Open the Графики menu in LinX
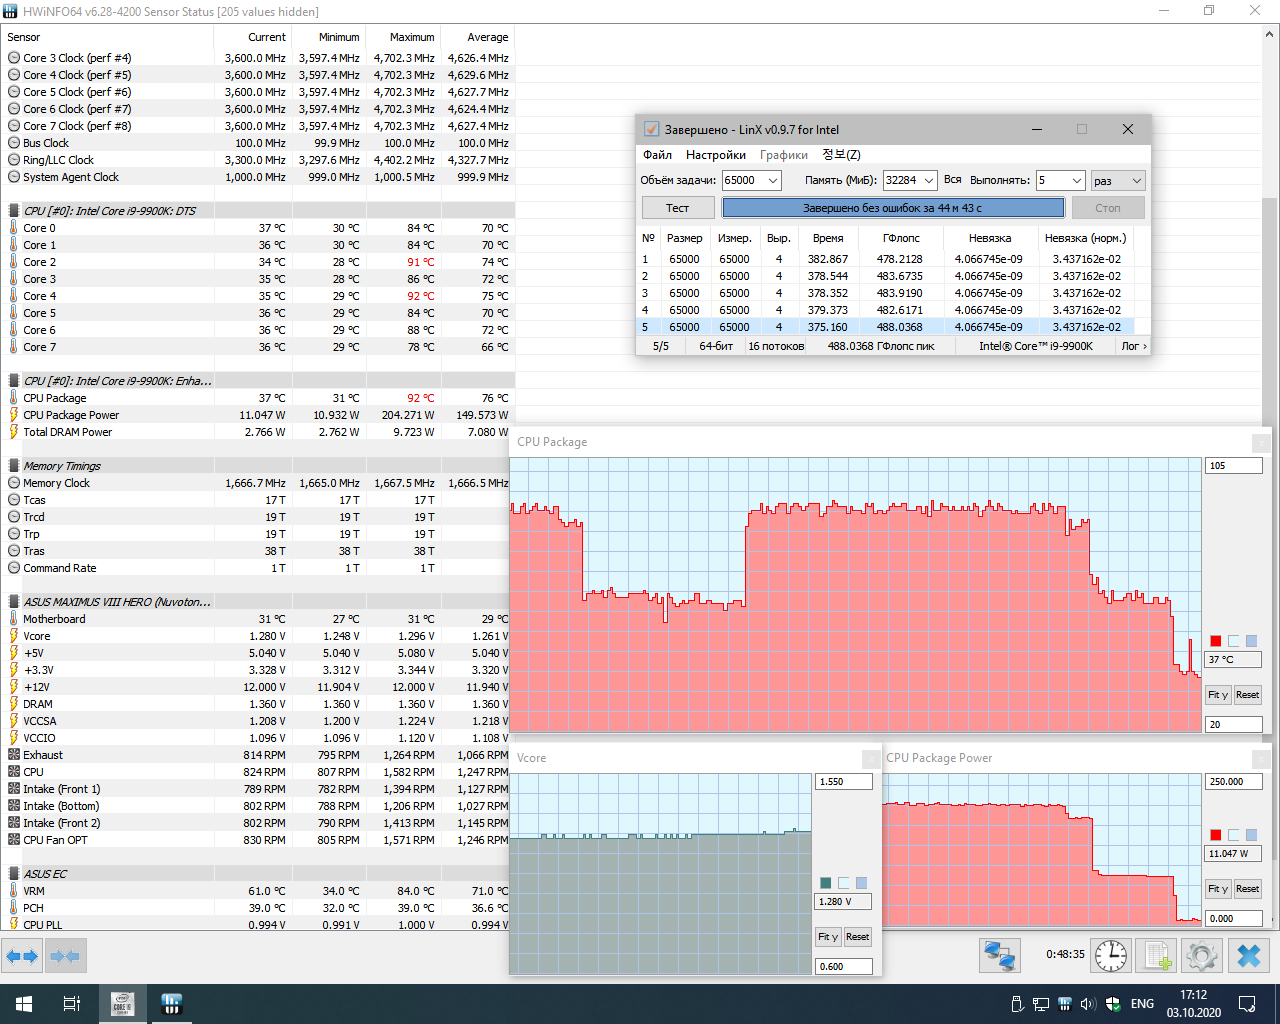The image size is (1280, 1024). click(784, 155)
